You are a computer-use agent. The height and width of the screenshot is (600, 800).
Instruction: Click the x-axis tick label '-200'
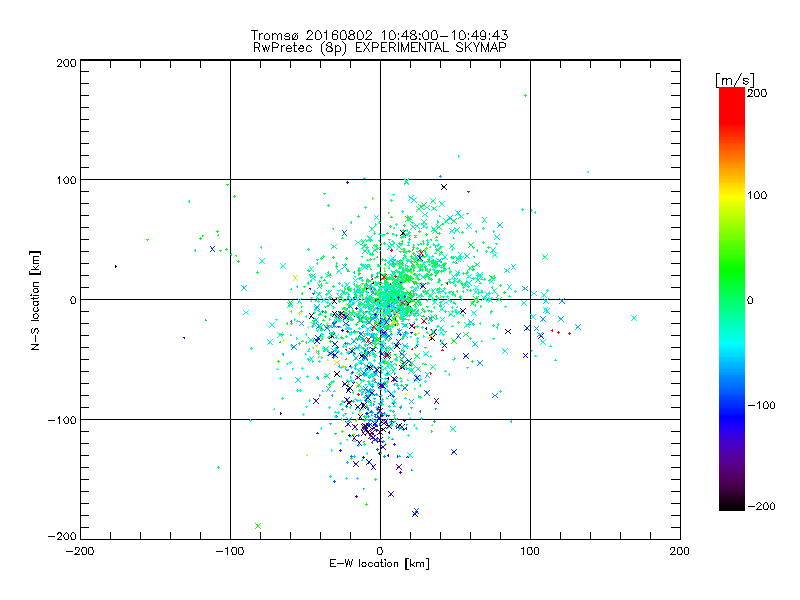coord(80,551)
